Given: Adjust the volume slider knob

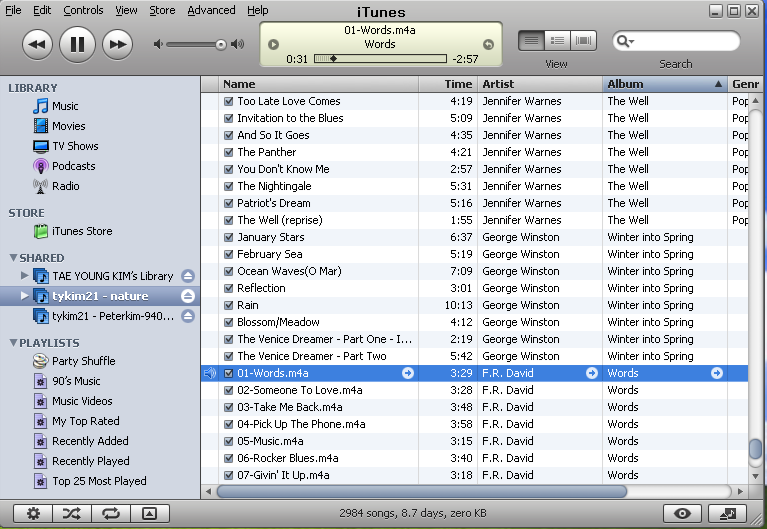Looking at the screenshot, I should point(221,45).
